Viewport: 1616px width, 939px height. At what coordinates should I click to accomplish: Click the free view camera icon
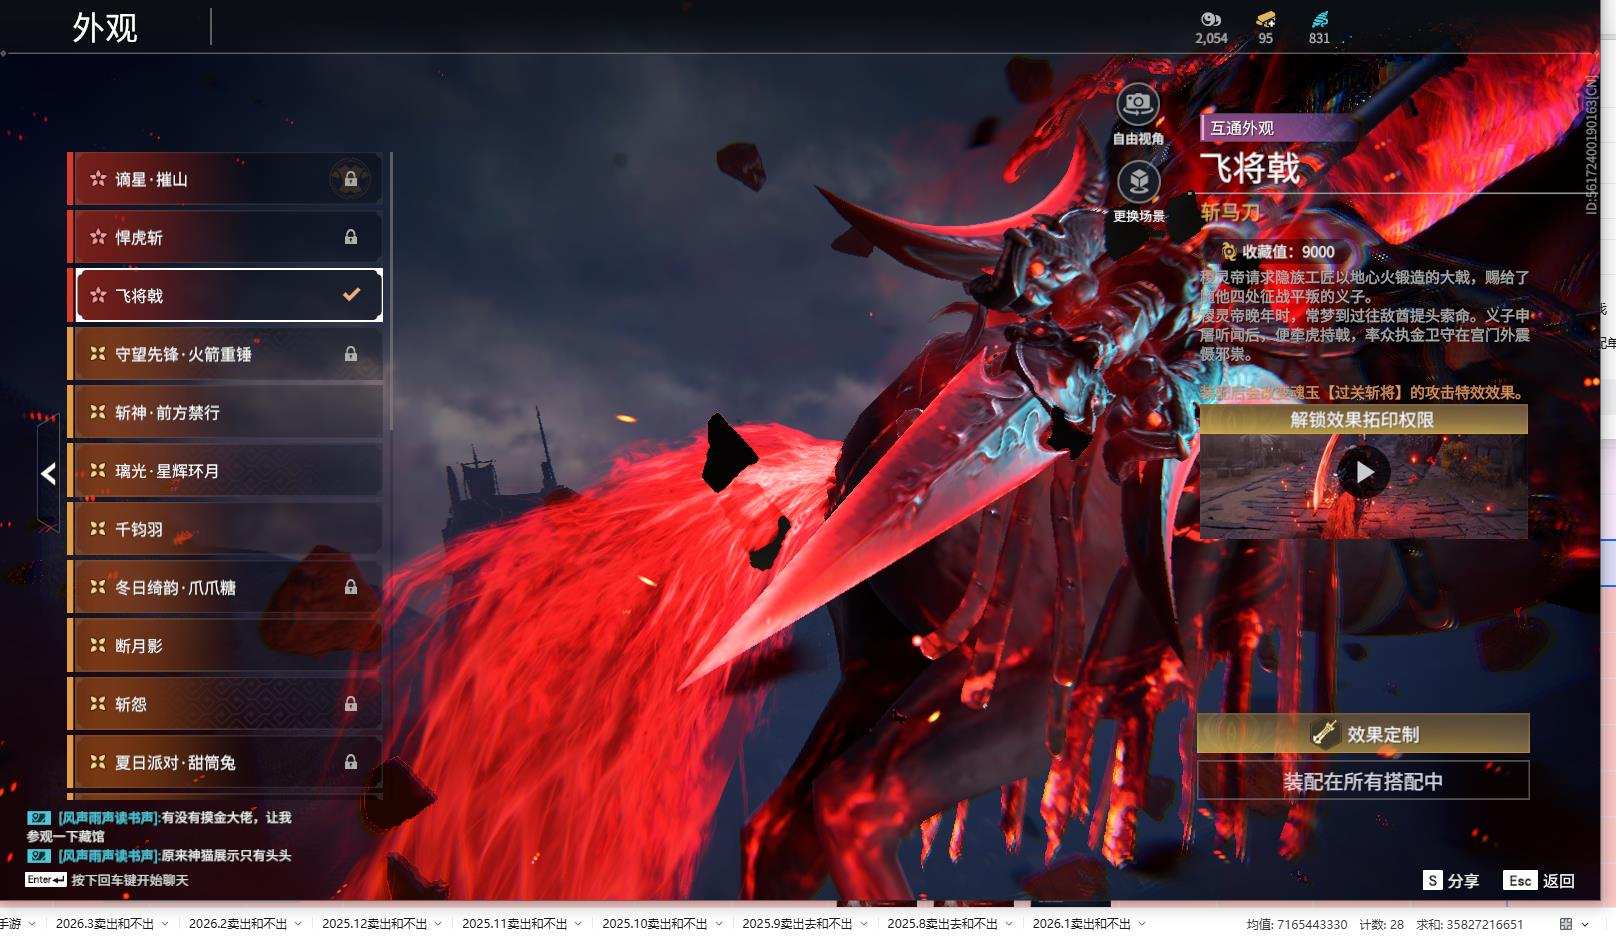coord(1137,104)
